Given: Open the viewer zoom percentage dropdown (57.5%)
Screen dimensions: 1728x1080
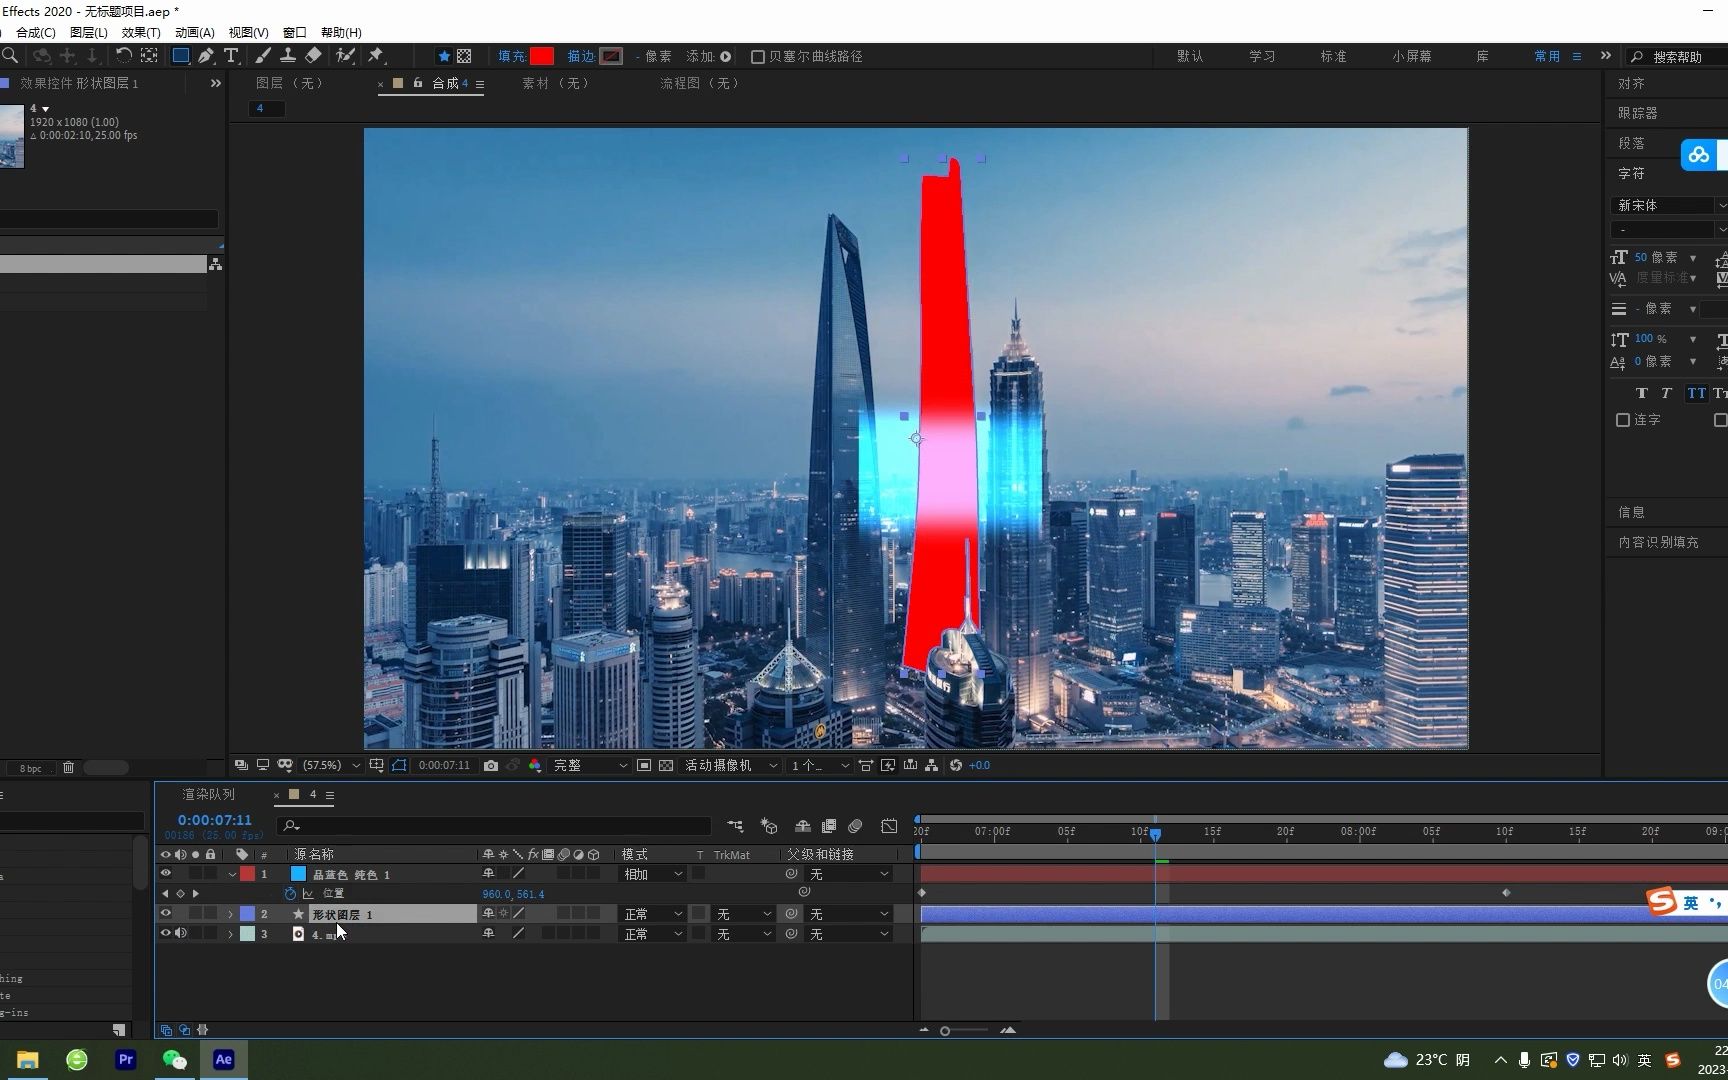Looking at the screenshot, I should point(331,765).
